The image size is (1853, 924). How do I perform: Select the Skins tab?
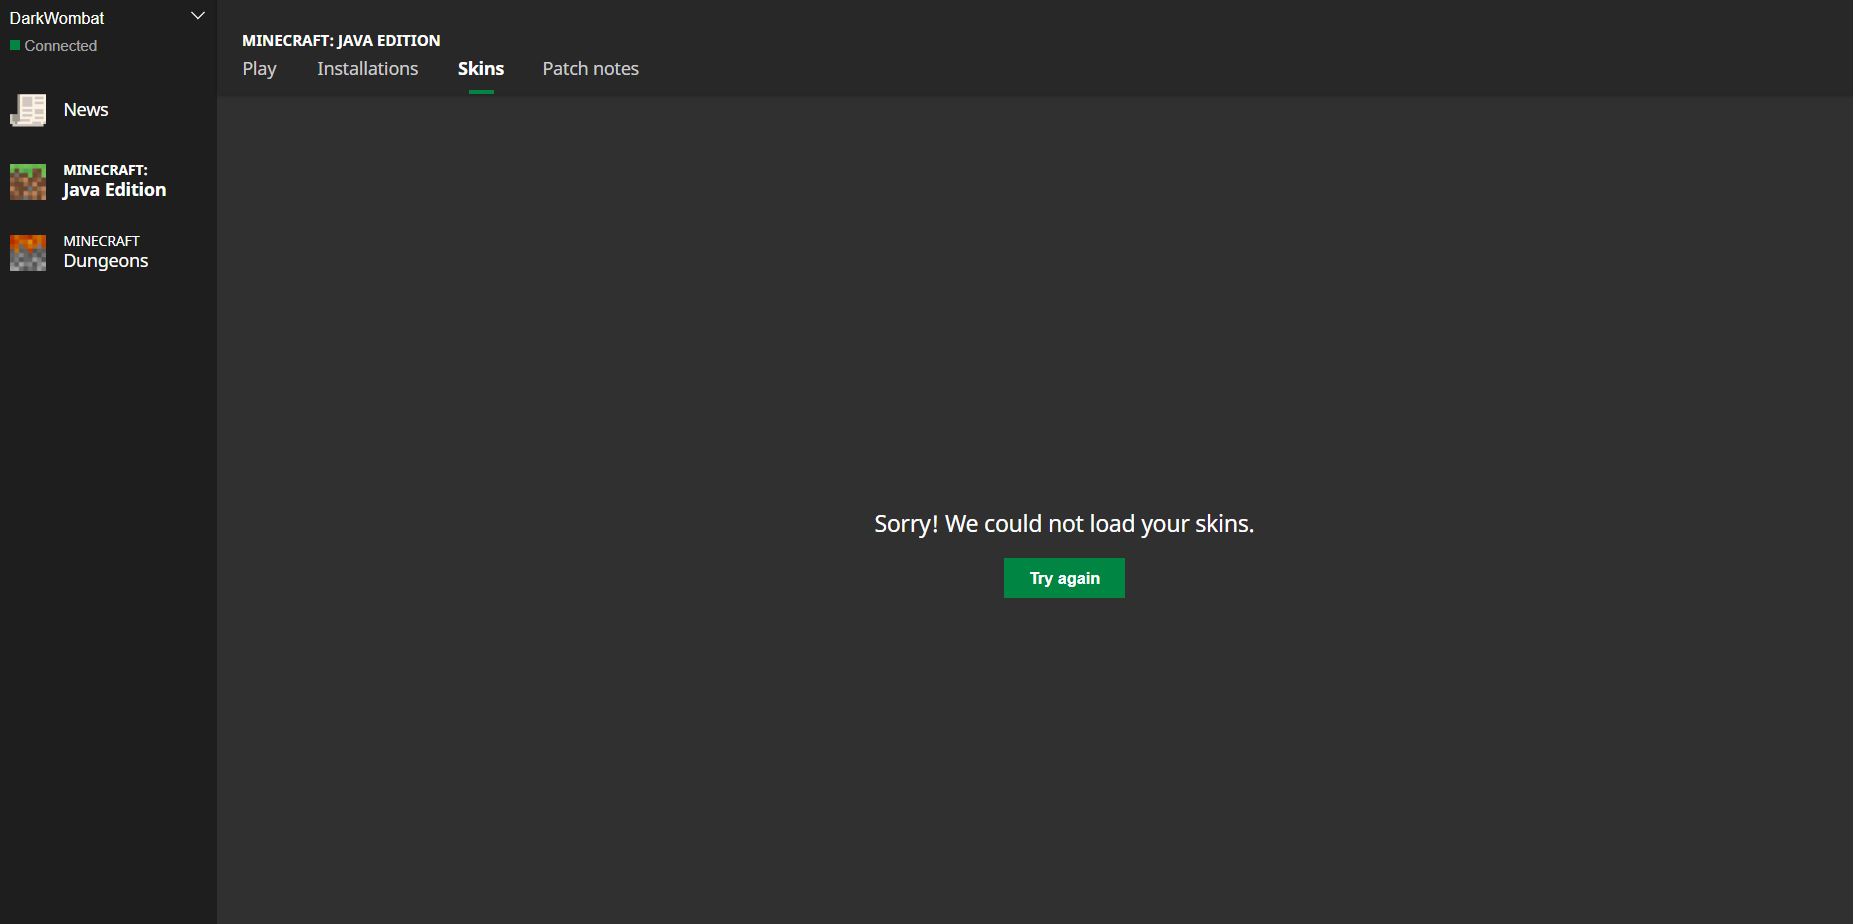pyautogui.click(x=481, y=69)
